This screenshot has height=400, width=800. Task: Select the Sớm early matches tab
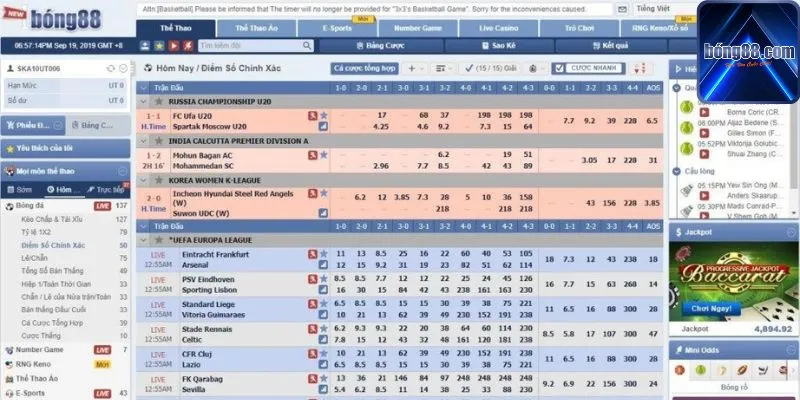[20, 189]
